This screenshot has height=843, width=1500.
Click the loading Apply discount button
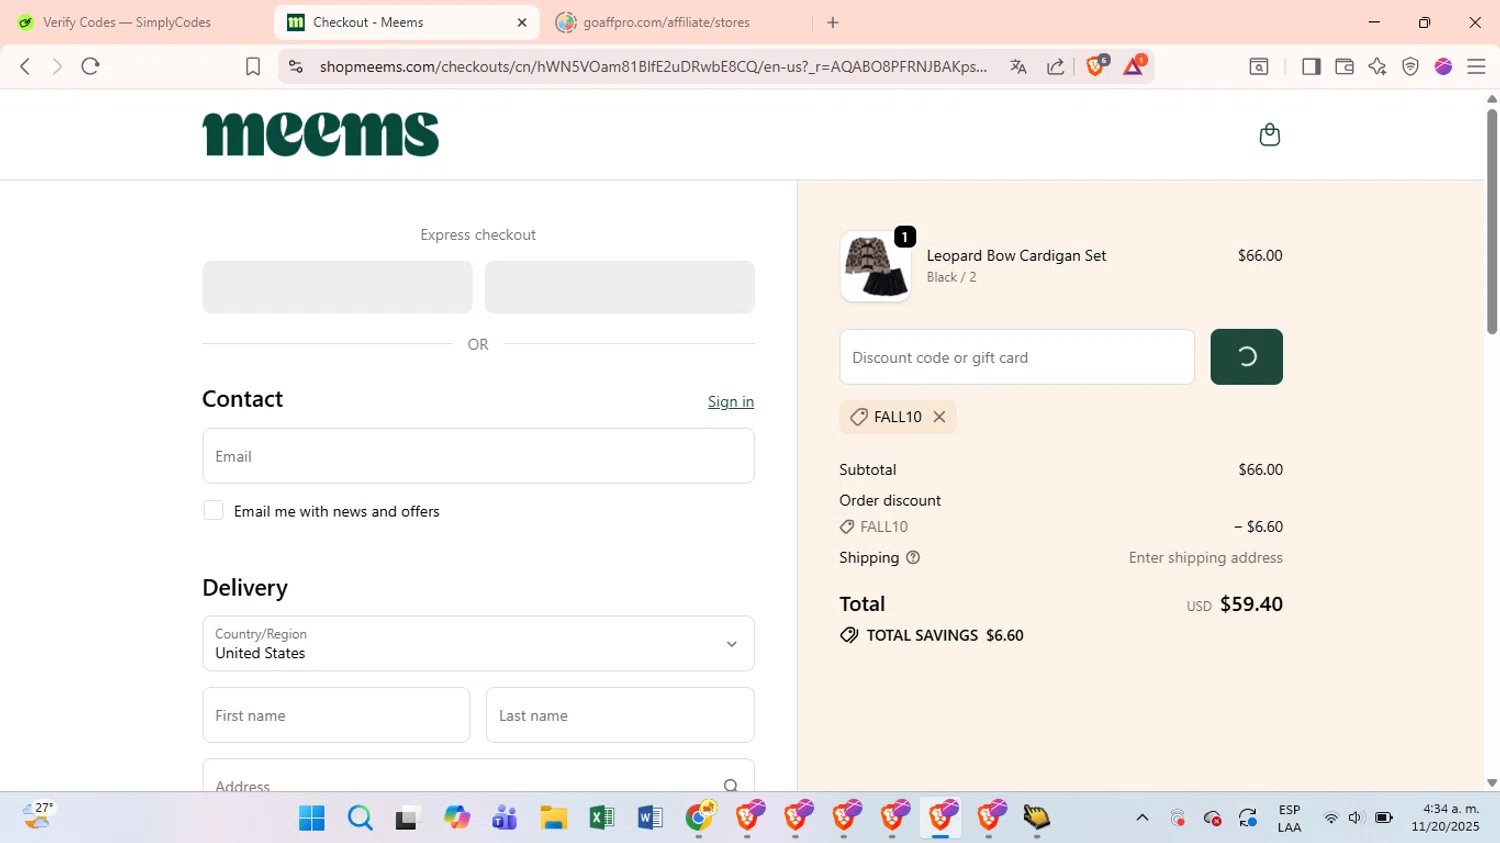pyautogui.click(x=1246, y=357)
